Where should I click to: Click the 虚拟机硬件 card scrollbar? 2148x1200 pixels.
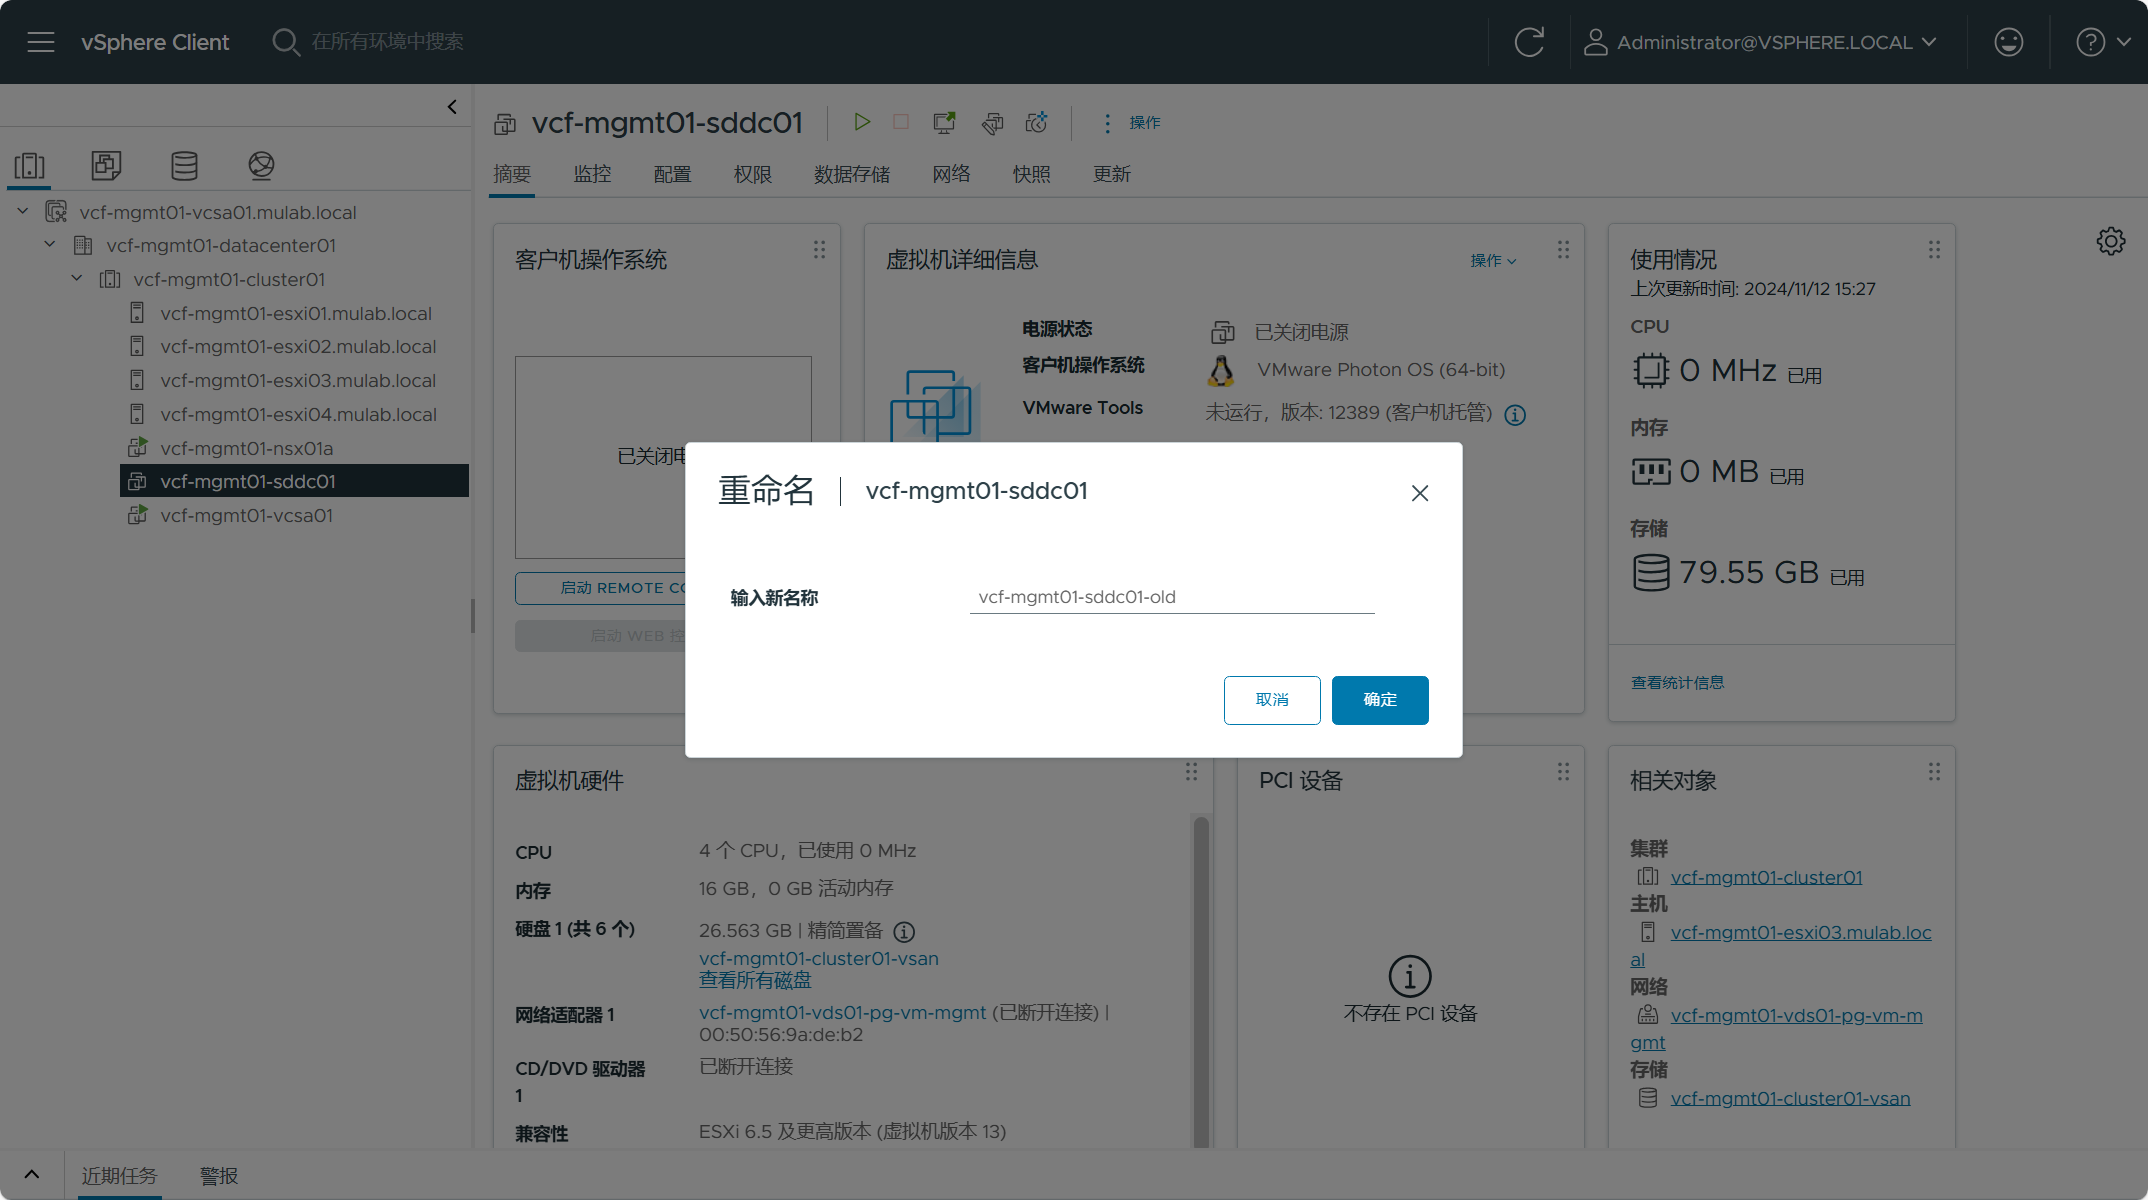1201,980
